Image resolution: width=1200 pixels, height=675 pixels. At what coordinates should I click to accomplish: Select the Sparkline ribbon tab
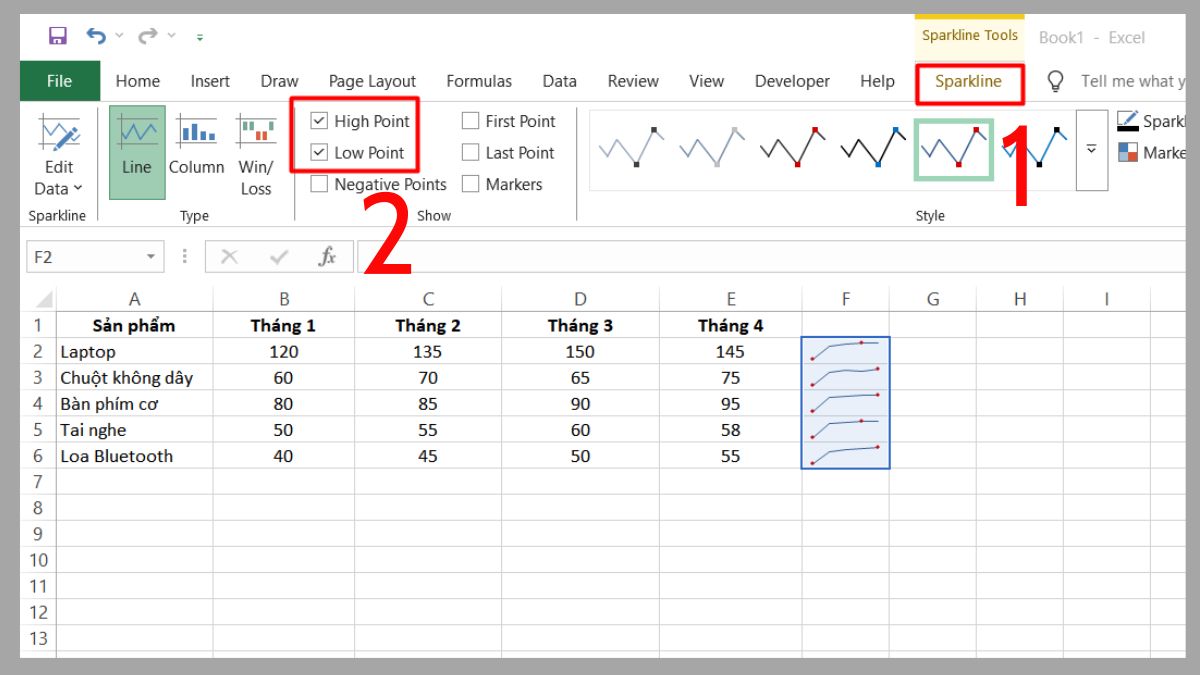click(968, 81)
